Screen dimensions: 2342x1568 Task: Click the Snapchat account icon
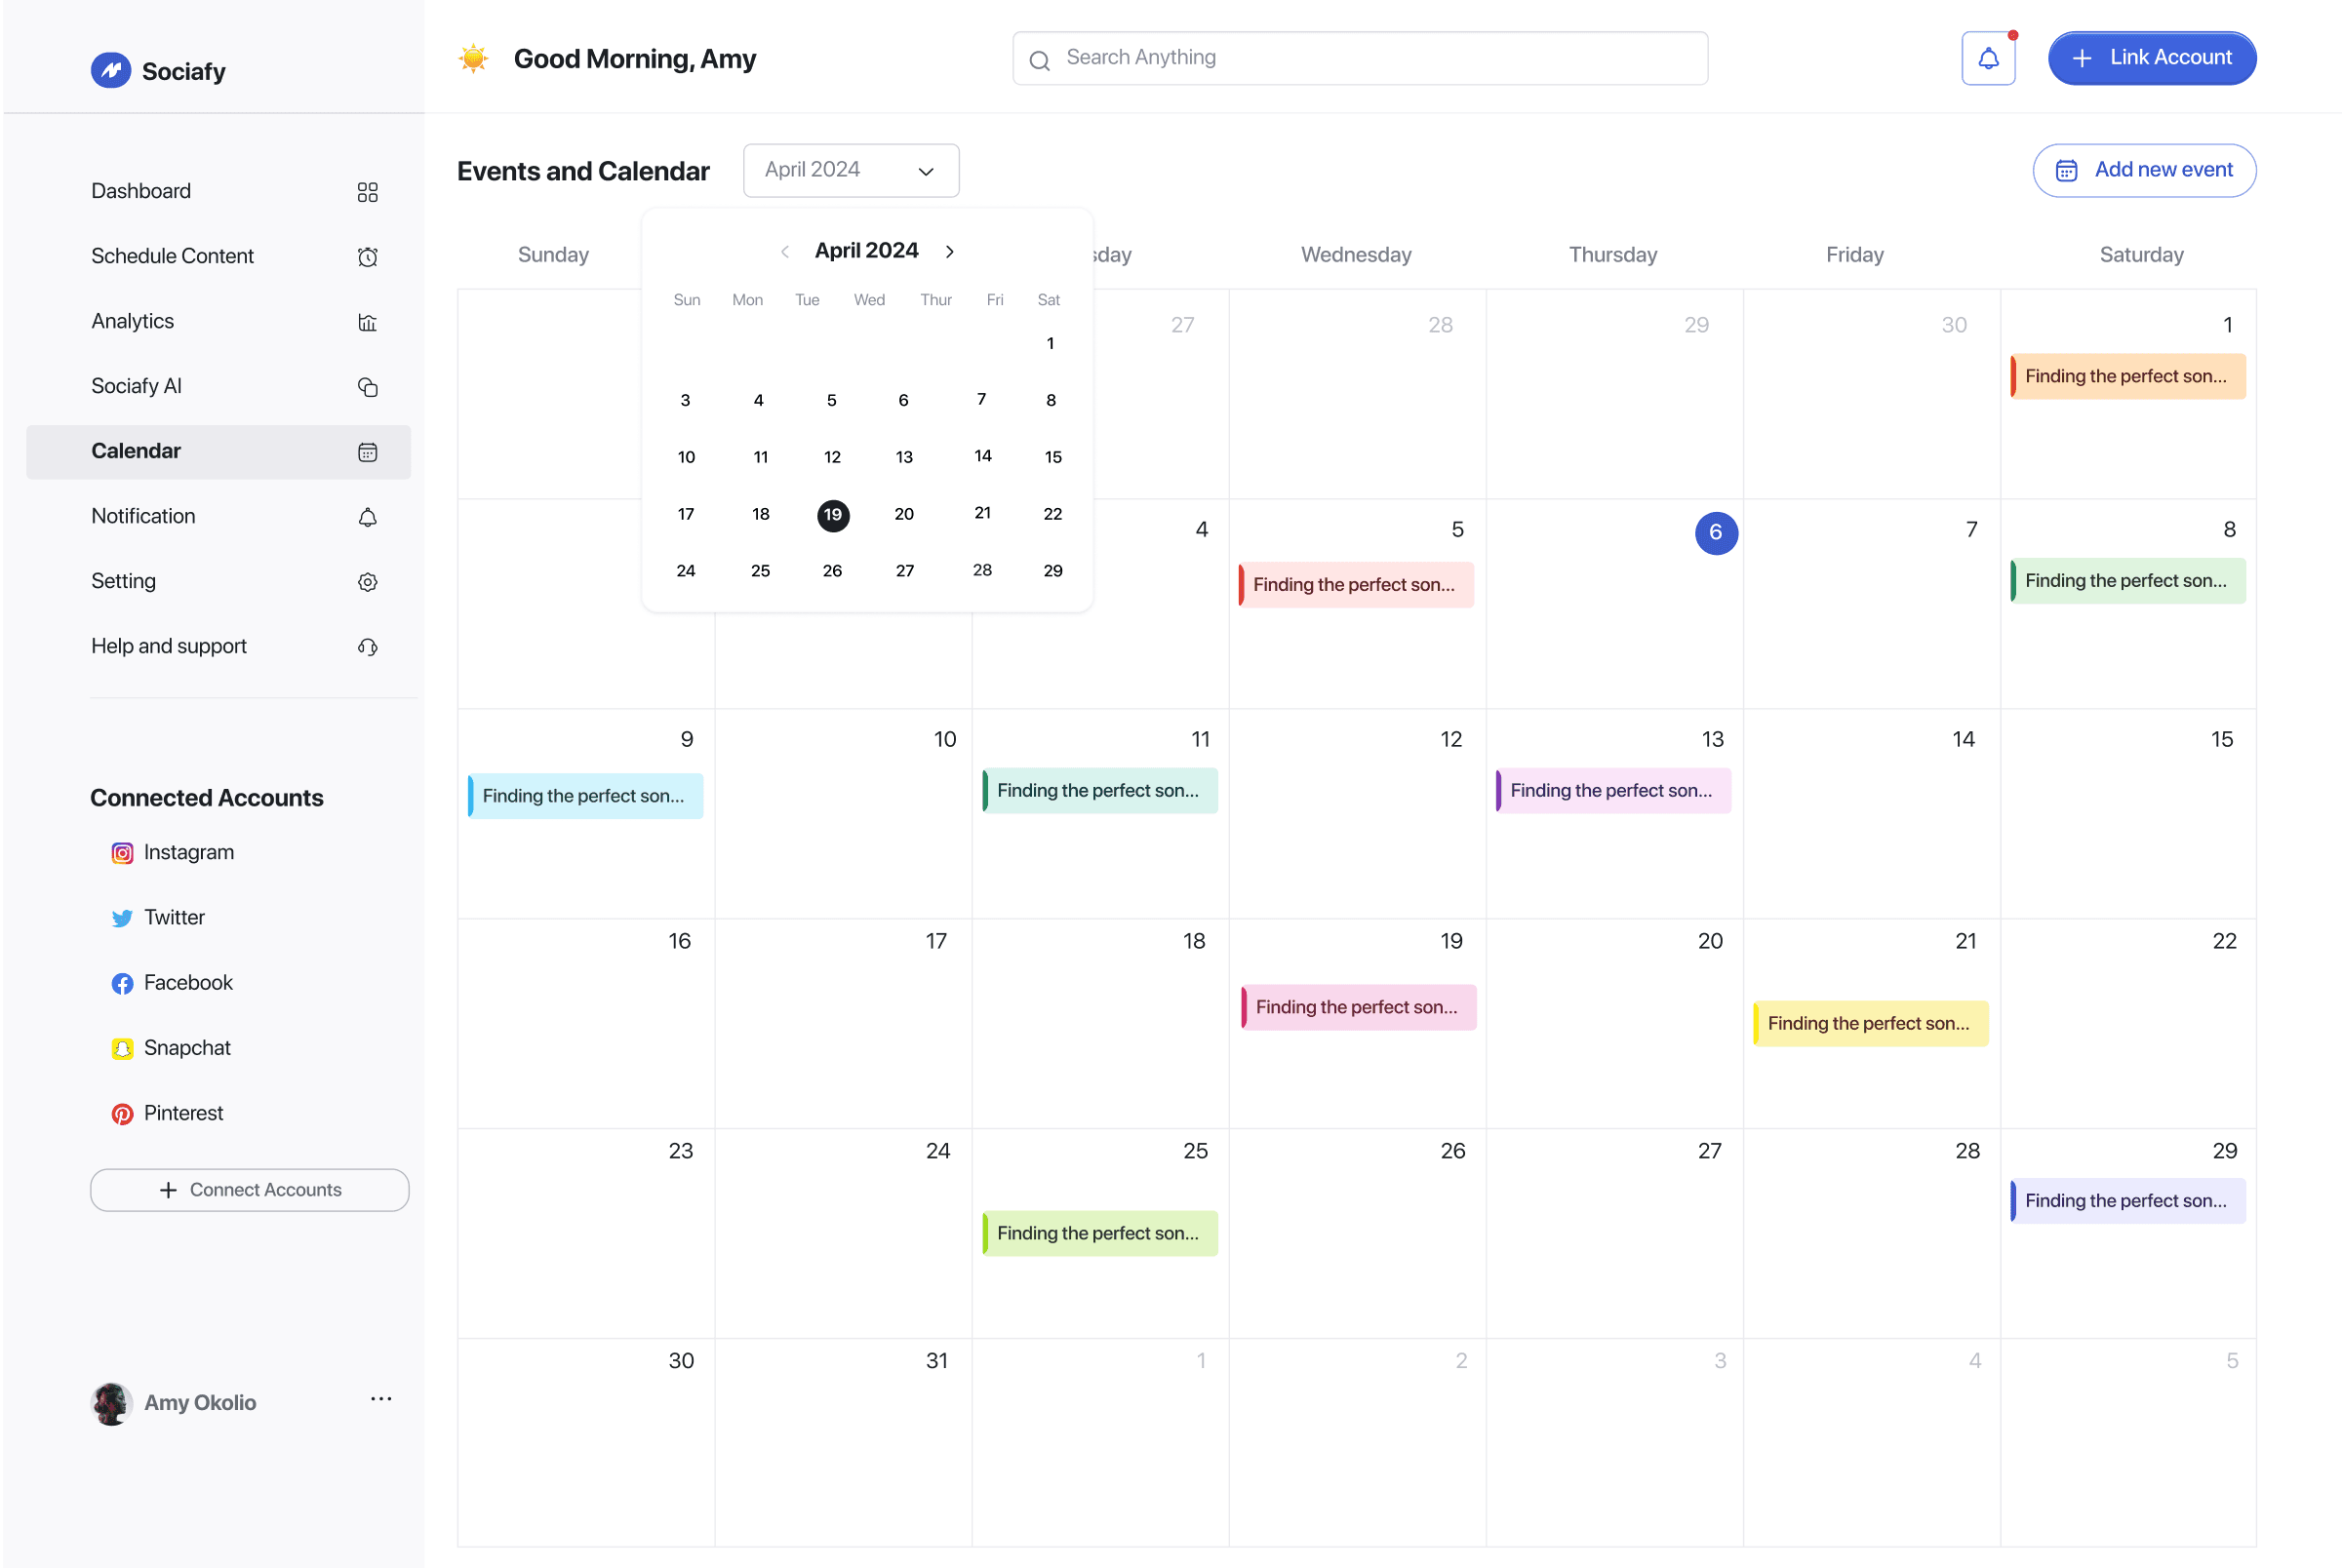122,1048
